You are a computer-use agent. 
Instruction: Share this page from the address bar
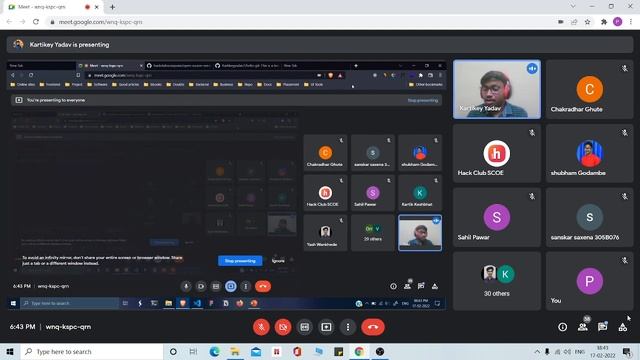click(574, 22)
